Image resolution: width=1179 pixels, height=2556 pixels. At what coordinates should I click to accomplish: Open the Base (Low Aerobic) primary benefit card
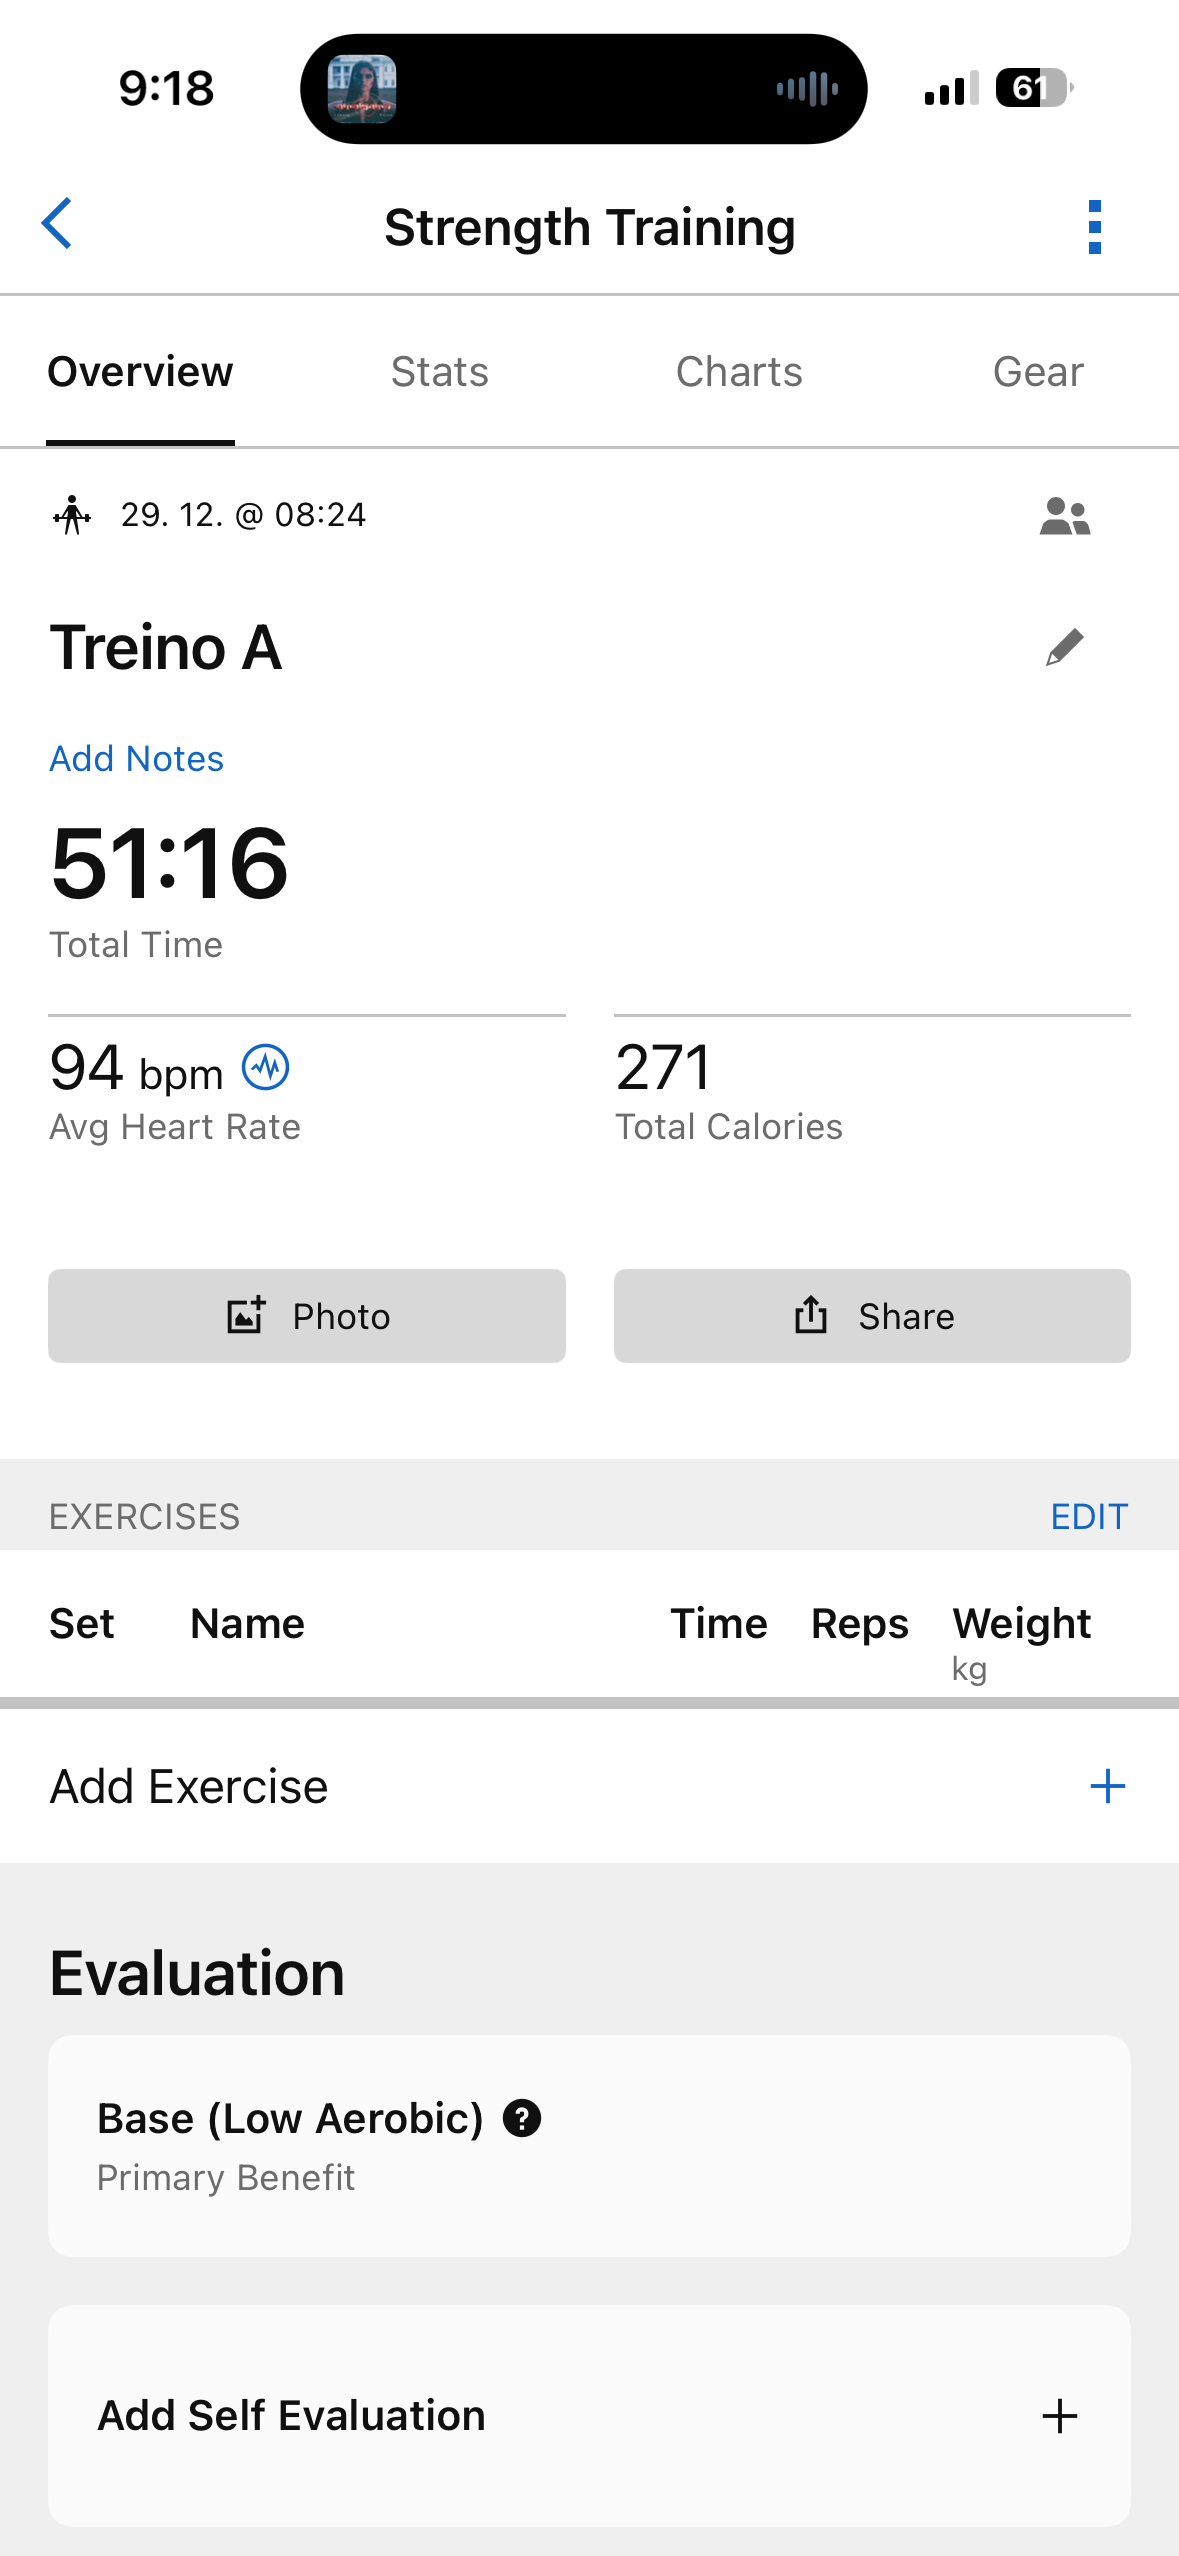pos(589,2146)
